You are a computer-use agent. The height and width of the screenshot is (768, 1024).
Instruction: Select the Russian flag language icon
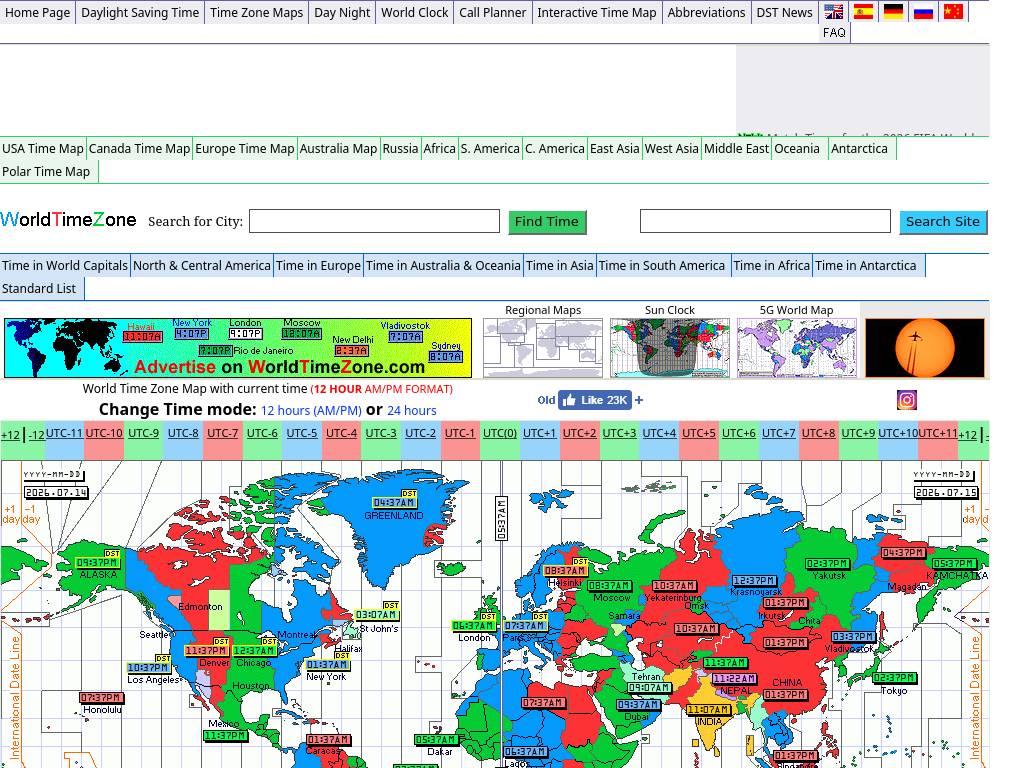[x=923, y=12]
